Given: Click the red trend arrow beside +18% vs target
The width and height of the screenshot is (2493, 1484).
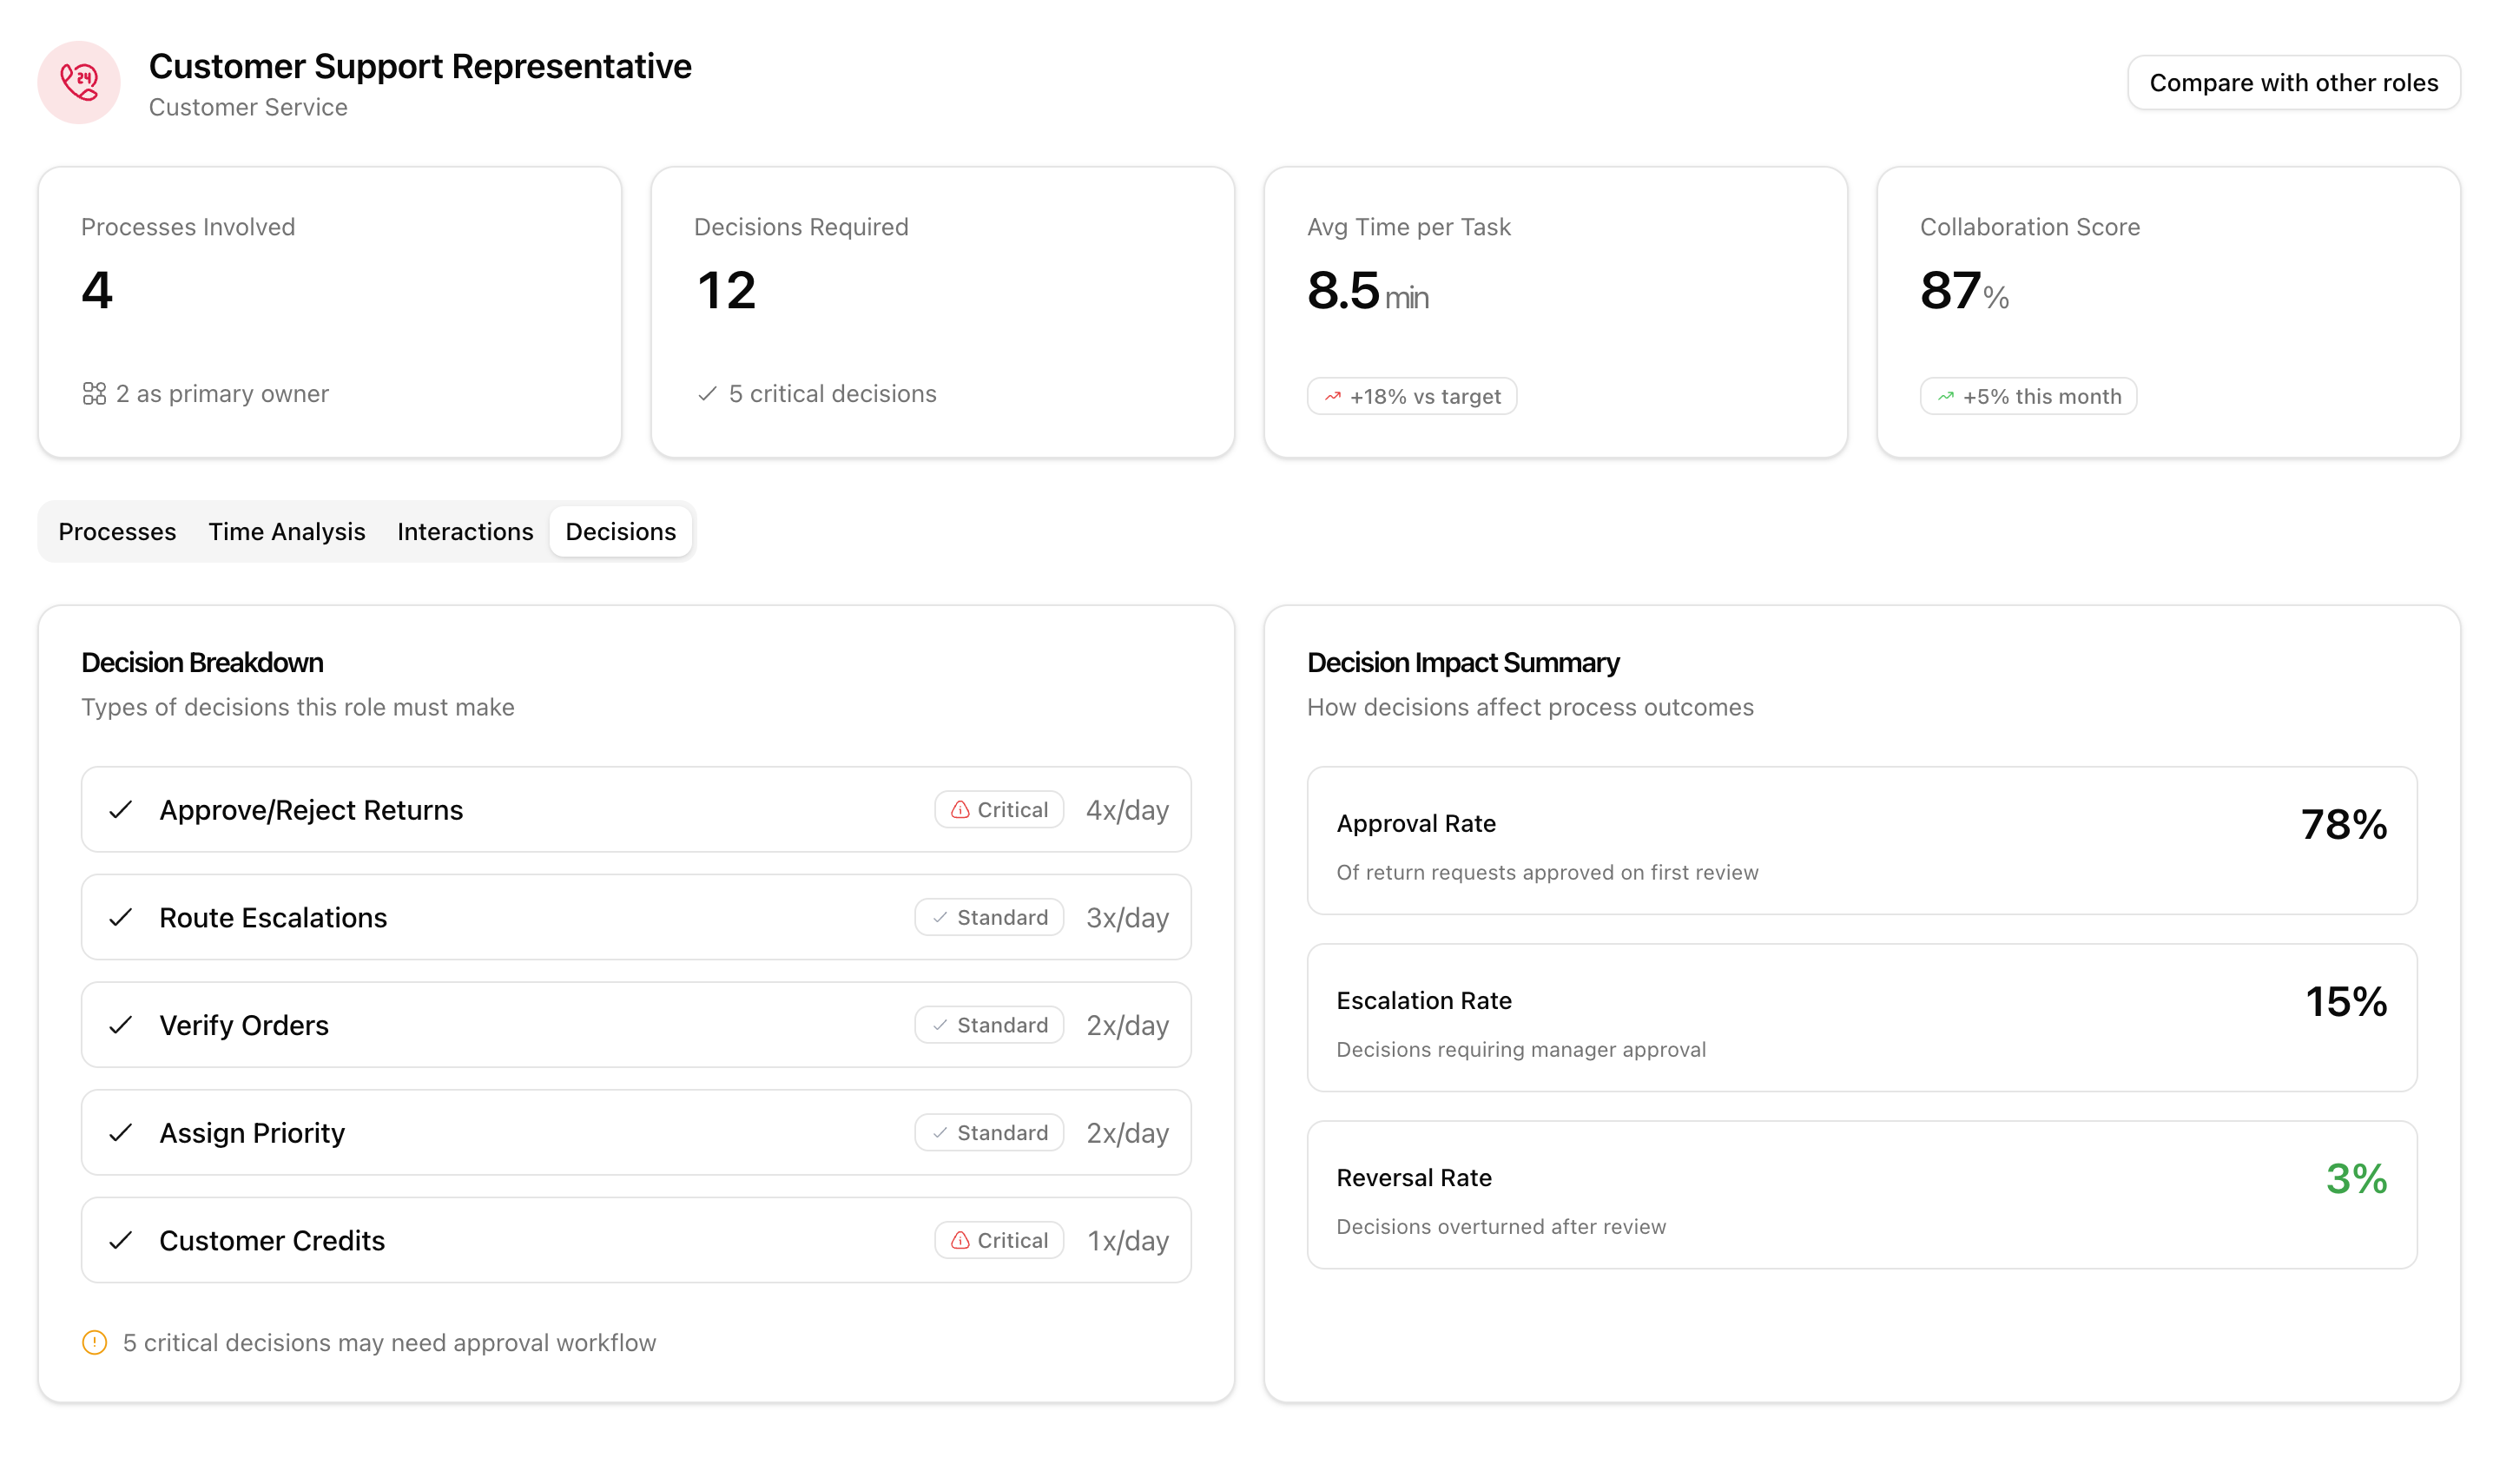Looking at the screenshot, I should 1332,397.
